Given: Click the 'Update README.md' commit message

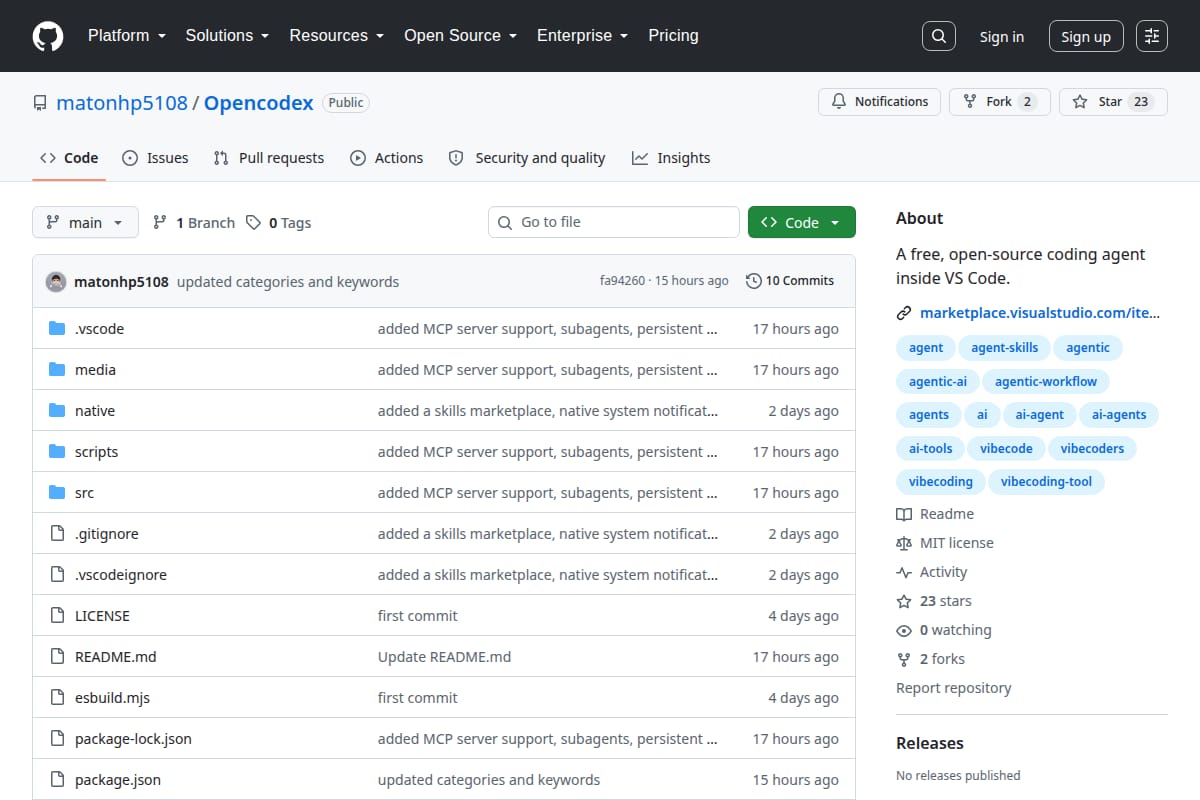Looking at the screenshot, I should (444, 657).
